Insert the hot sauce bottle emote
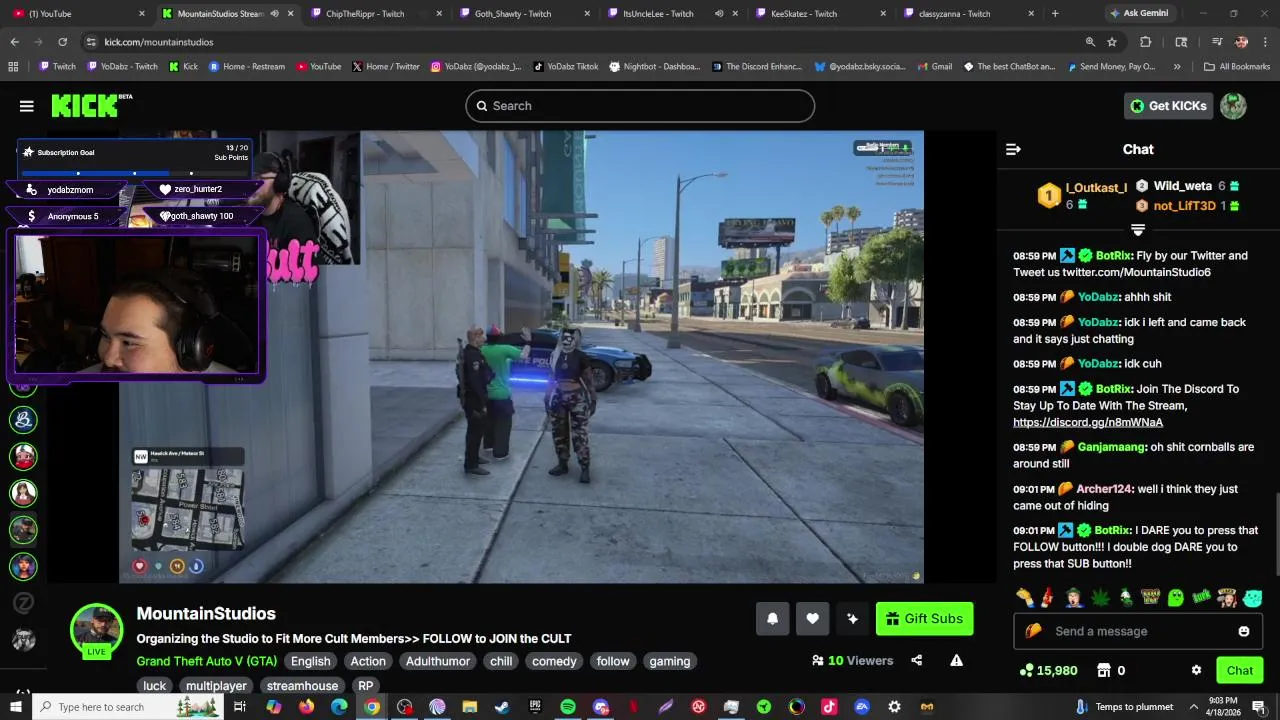1280x720 pixels. [x=1047, y=598]
